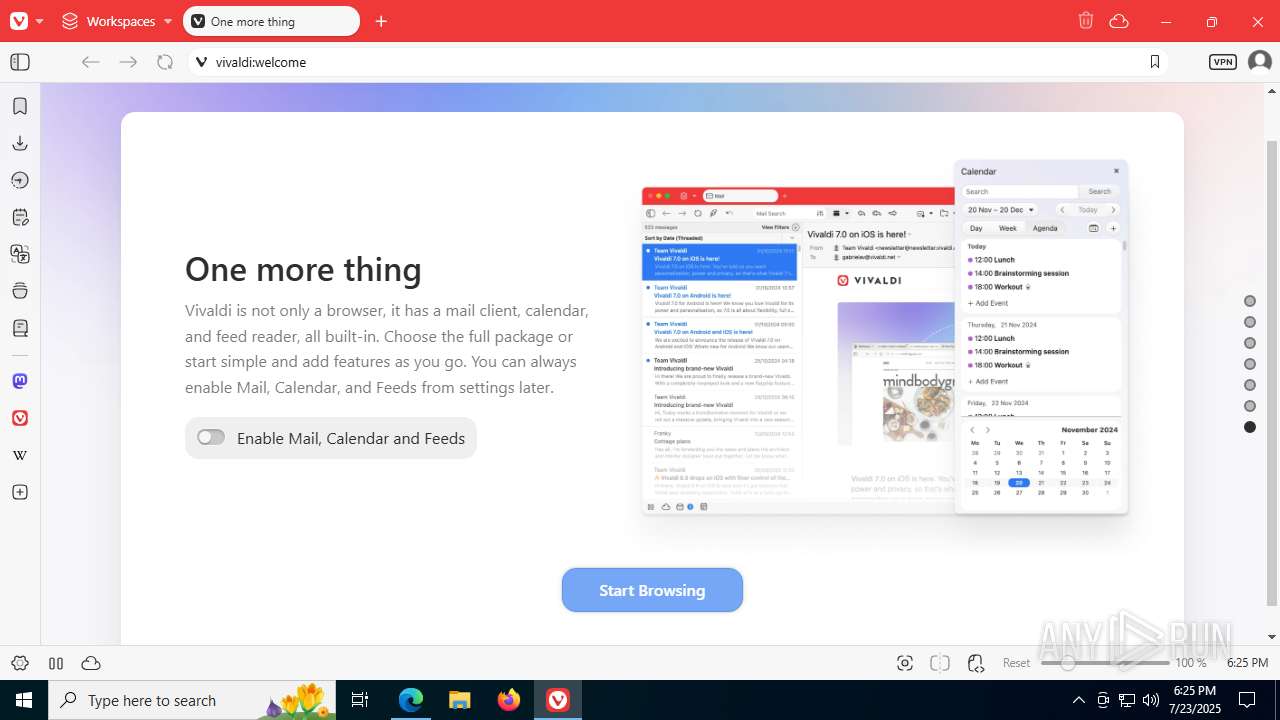Open the Wikipedia web panel

(x=20, y=455)
